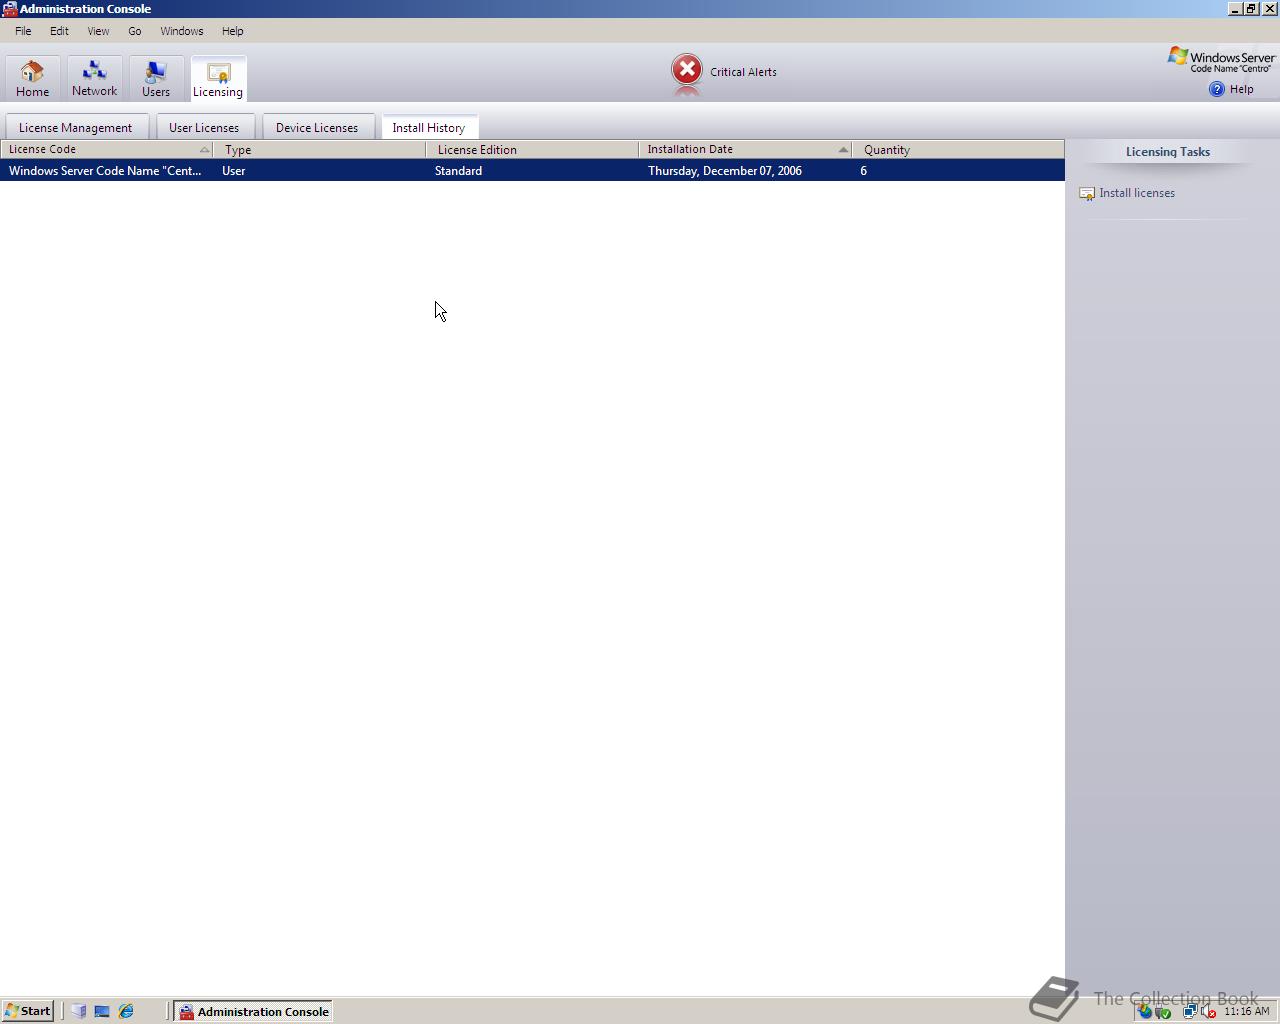Open the Go menu

point(134,31)
